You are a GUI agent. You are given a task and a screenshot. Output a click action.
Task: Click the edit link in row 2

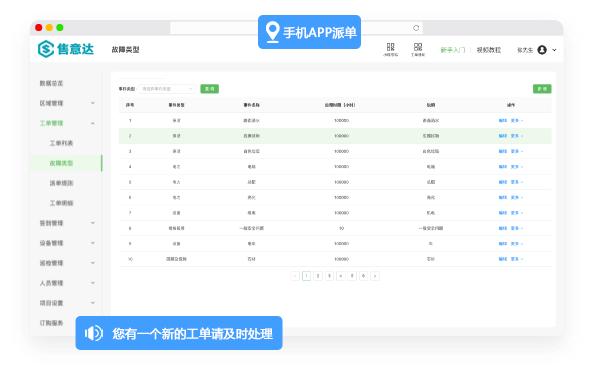[x=503, y=136]
